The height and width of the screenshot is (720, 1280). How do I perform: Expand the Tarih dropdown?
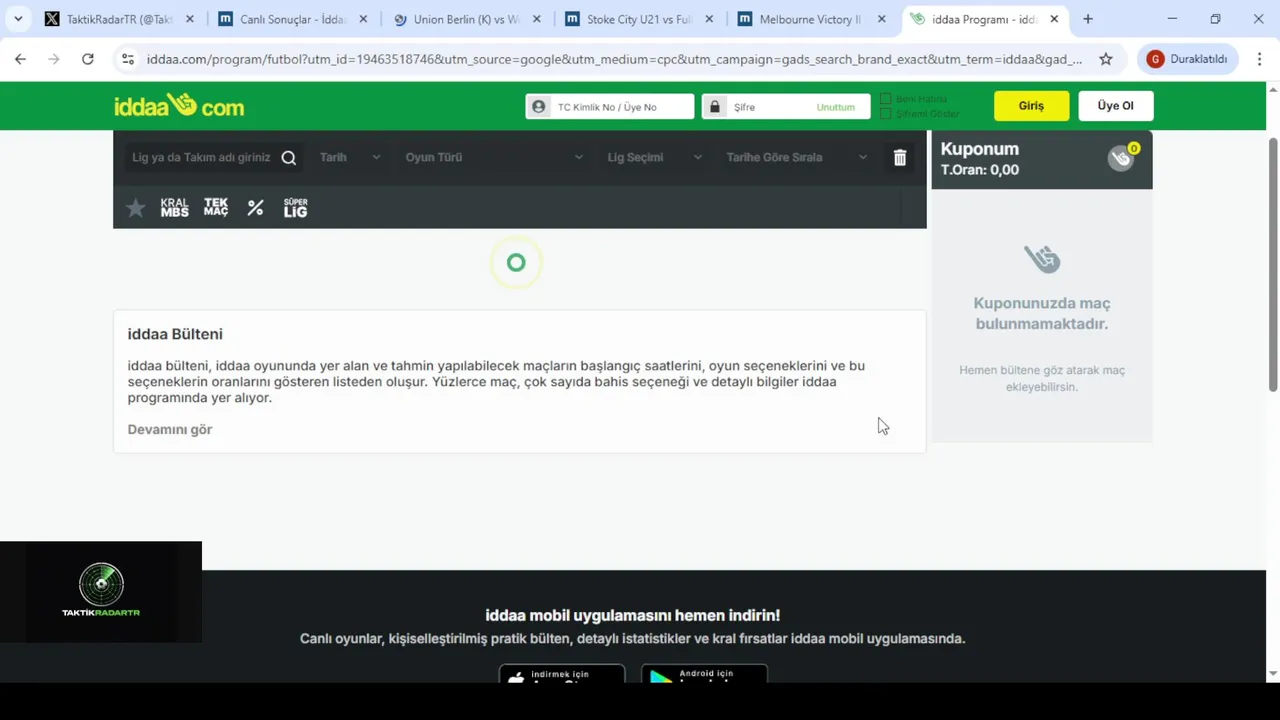pyautogui.click(x=349, y=157)
